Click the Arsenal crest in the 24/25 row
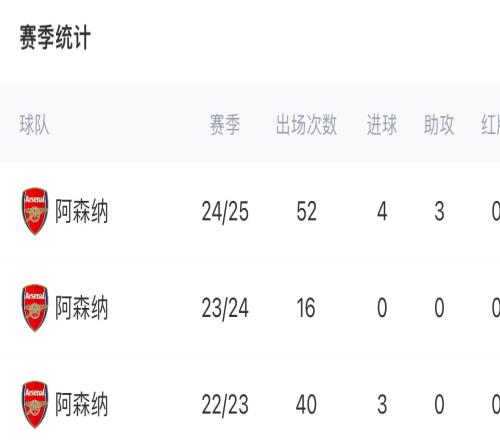500x440 pixels. 35,211
